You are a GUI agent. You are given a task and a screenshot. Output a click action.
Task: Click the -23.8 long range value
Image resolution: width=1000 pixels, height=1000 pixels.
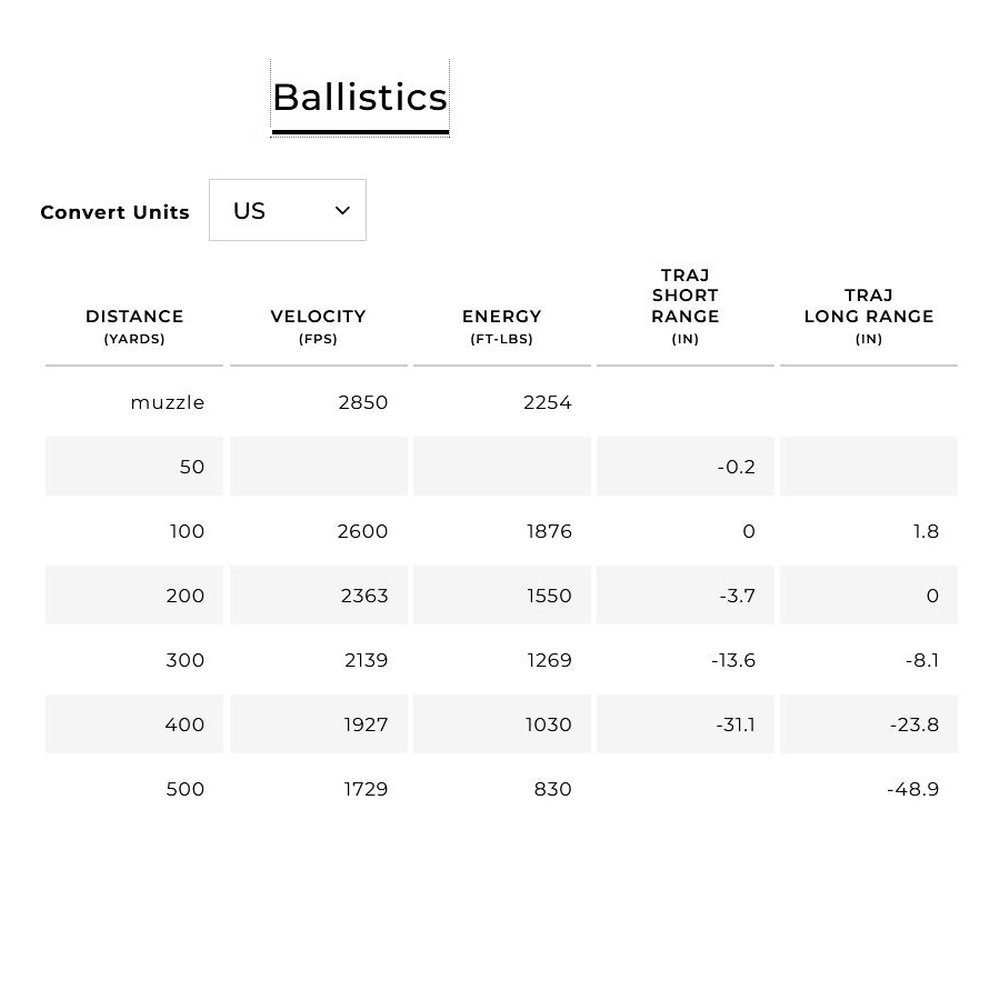click(915, 724)
